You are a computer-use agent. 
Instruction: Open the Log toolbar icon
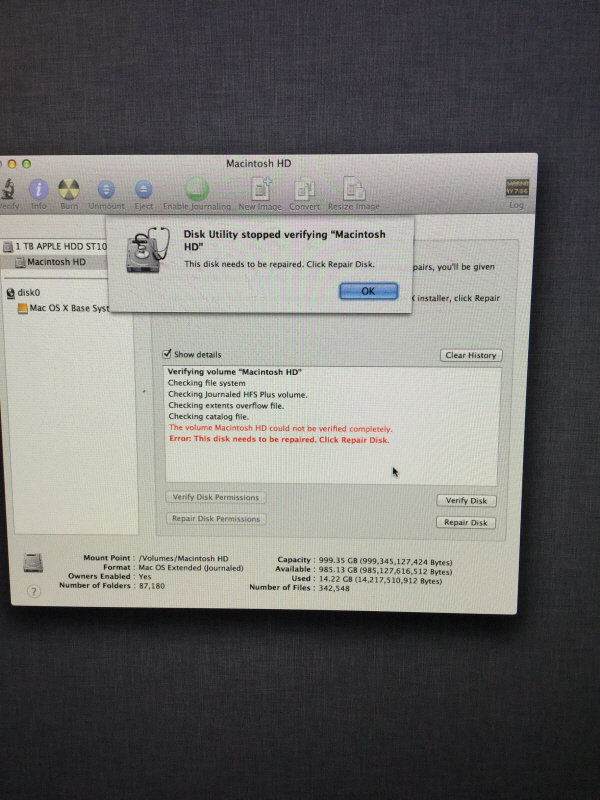[x=517, y=188]
